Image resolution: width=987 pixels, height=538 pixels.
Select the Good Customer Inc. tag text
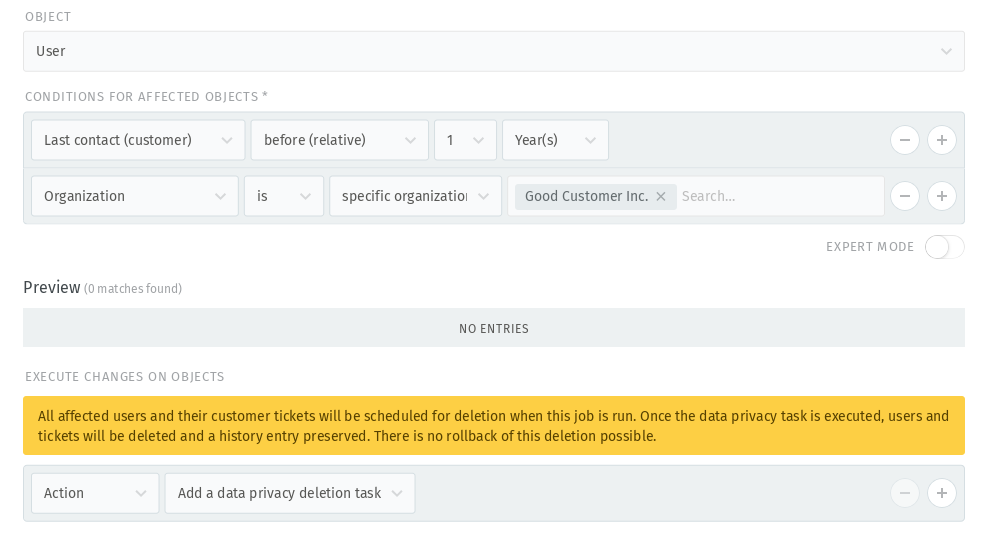(x=586, y=196)
